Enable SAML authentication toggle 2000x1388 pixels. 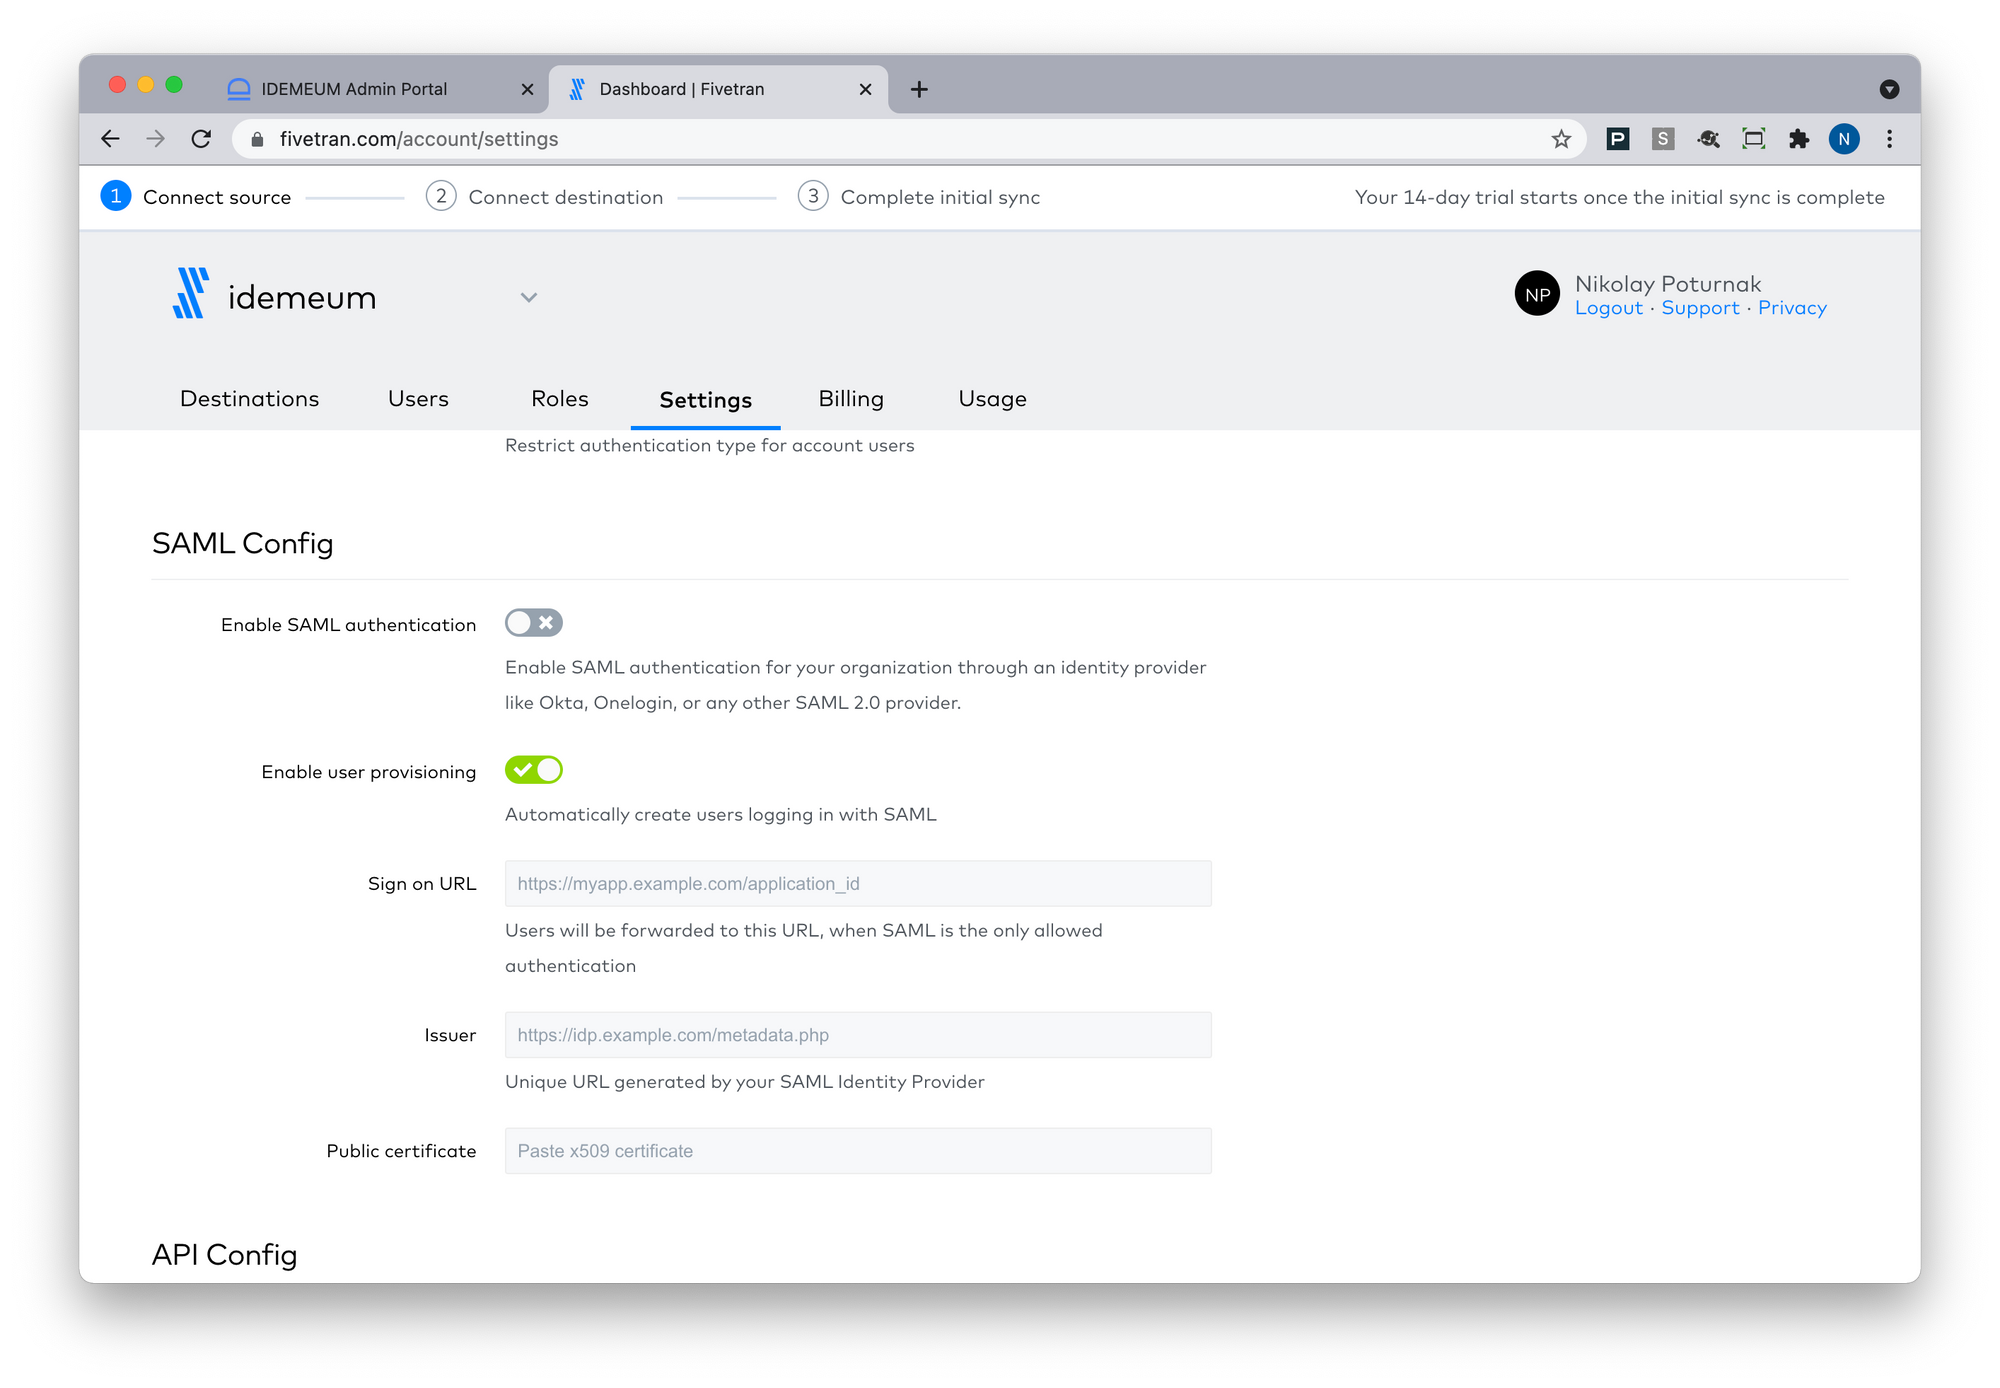point(534,623)
